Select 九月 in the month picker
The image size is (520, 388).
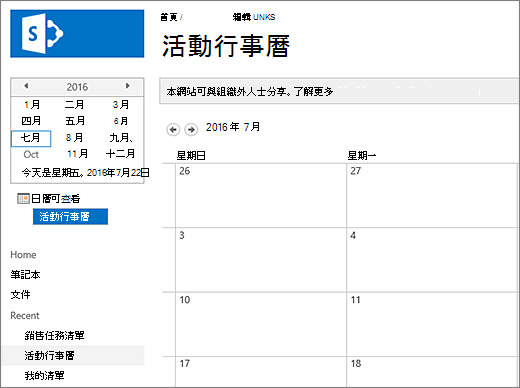tap(121, 137)
